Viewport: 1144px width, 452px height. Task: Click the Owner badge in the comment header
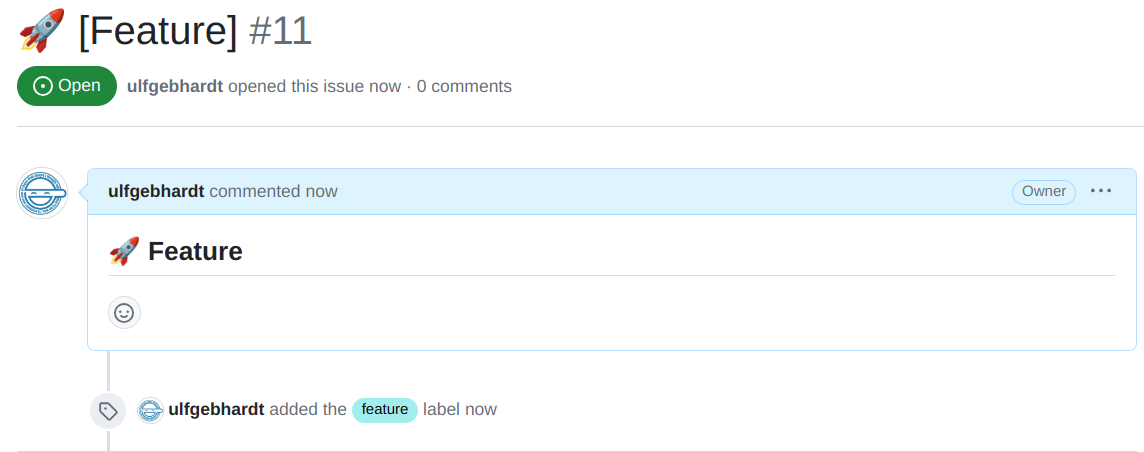(x=1043, y=191)
